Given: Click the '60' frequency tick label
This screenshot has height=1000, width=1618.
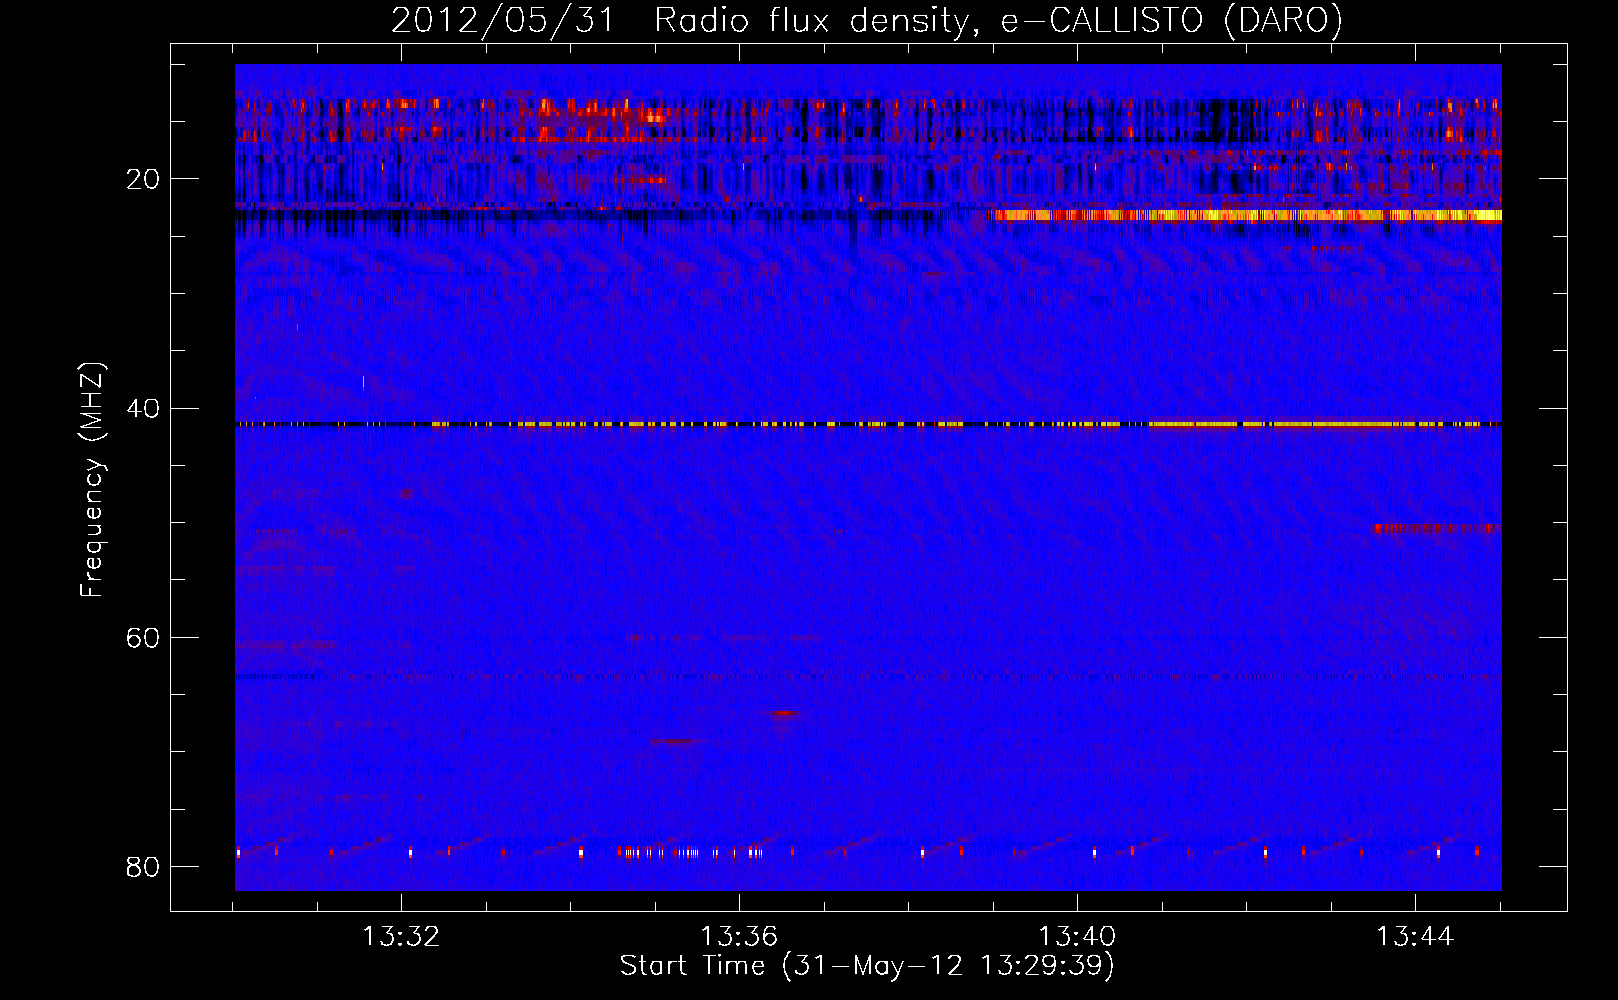Looking at the screenshot, I should pyautogui.click(x=143, y=637).
